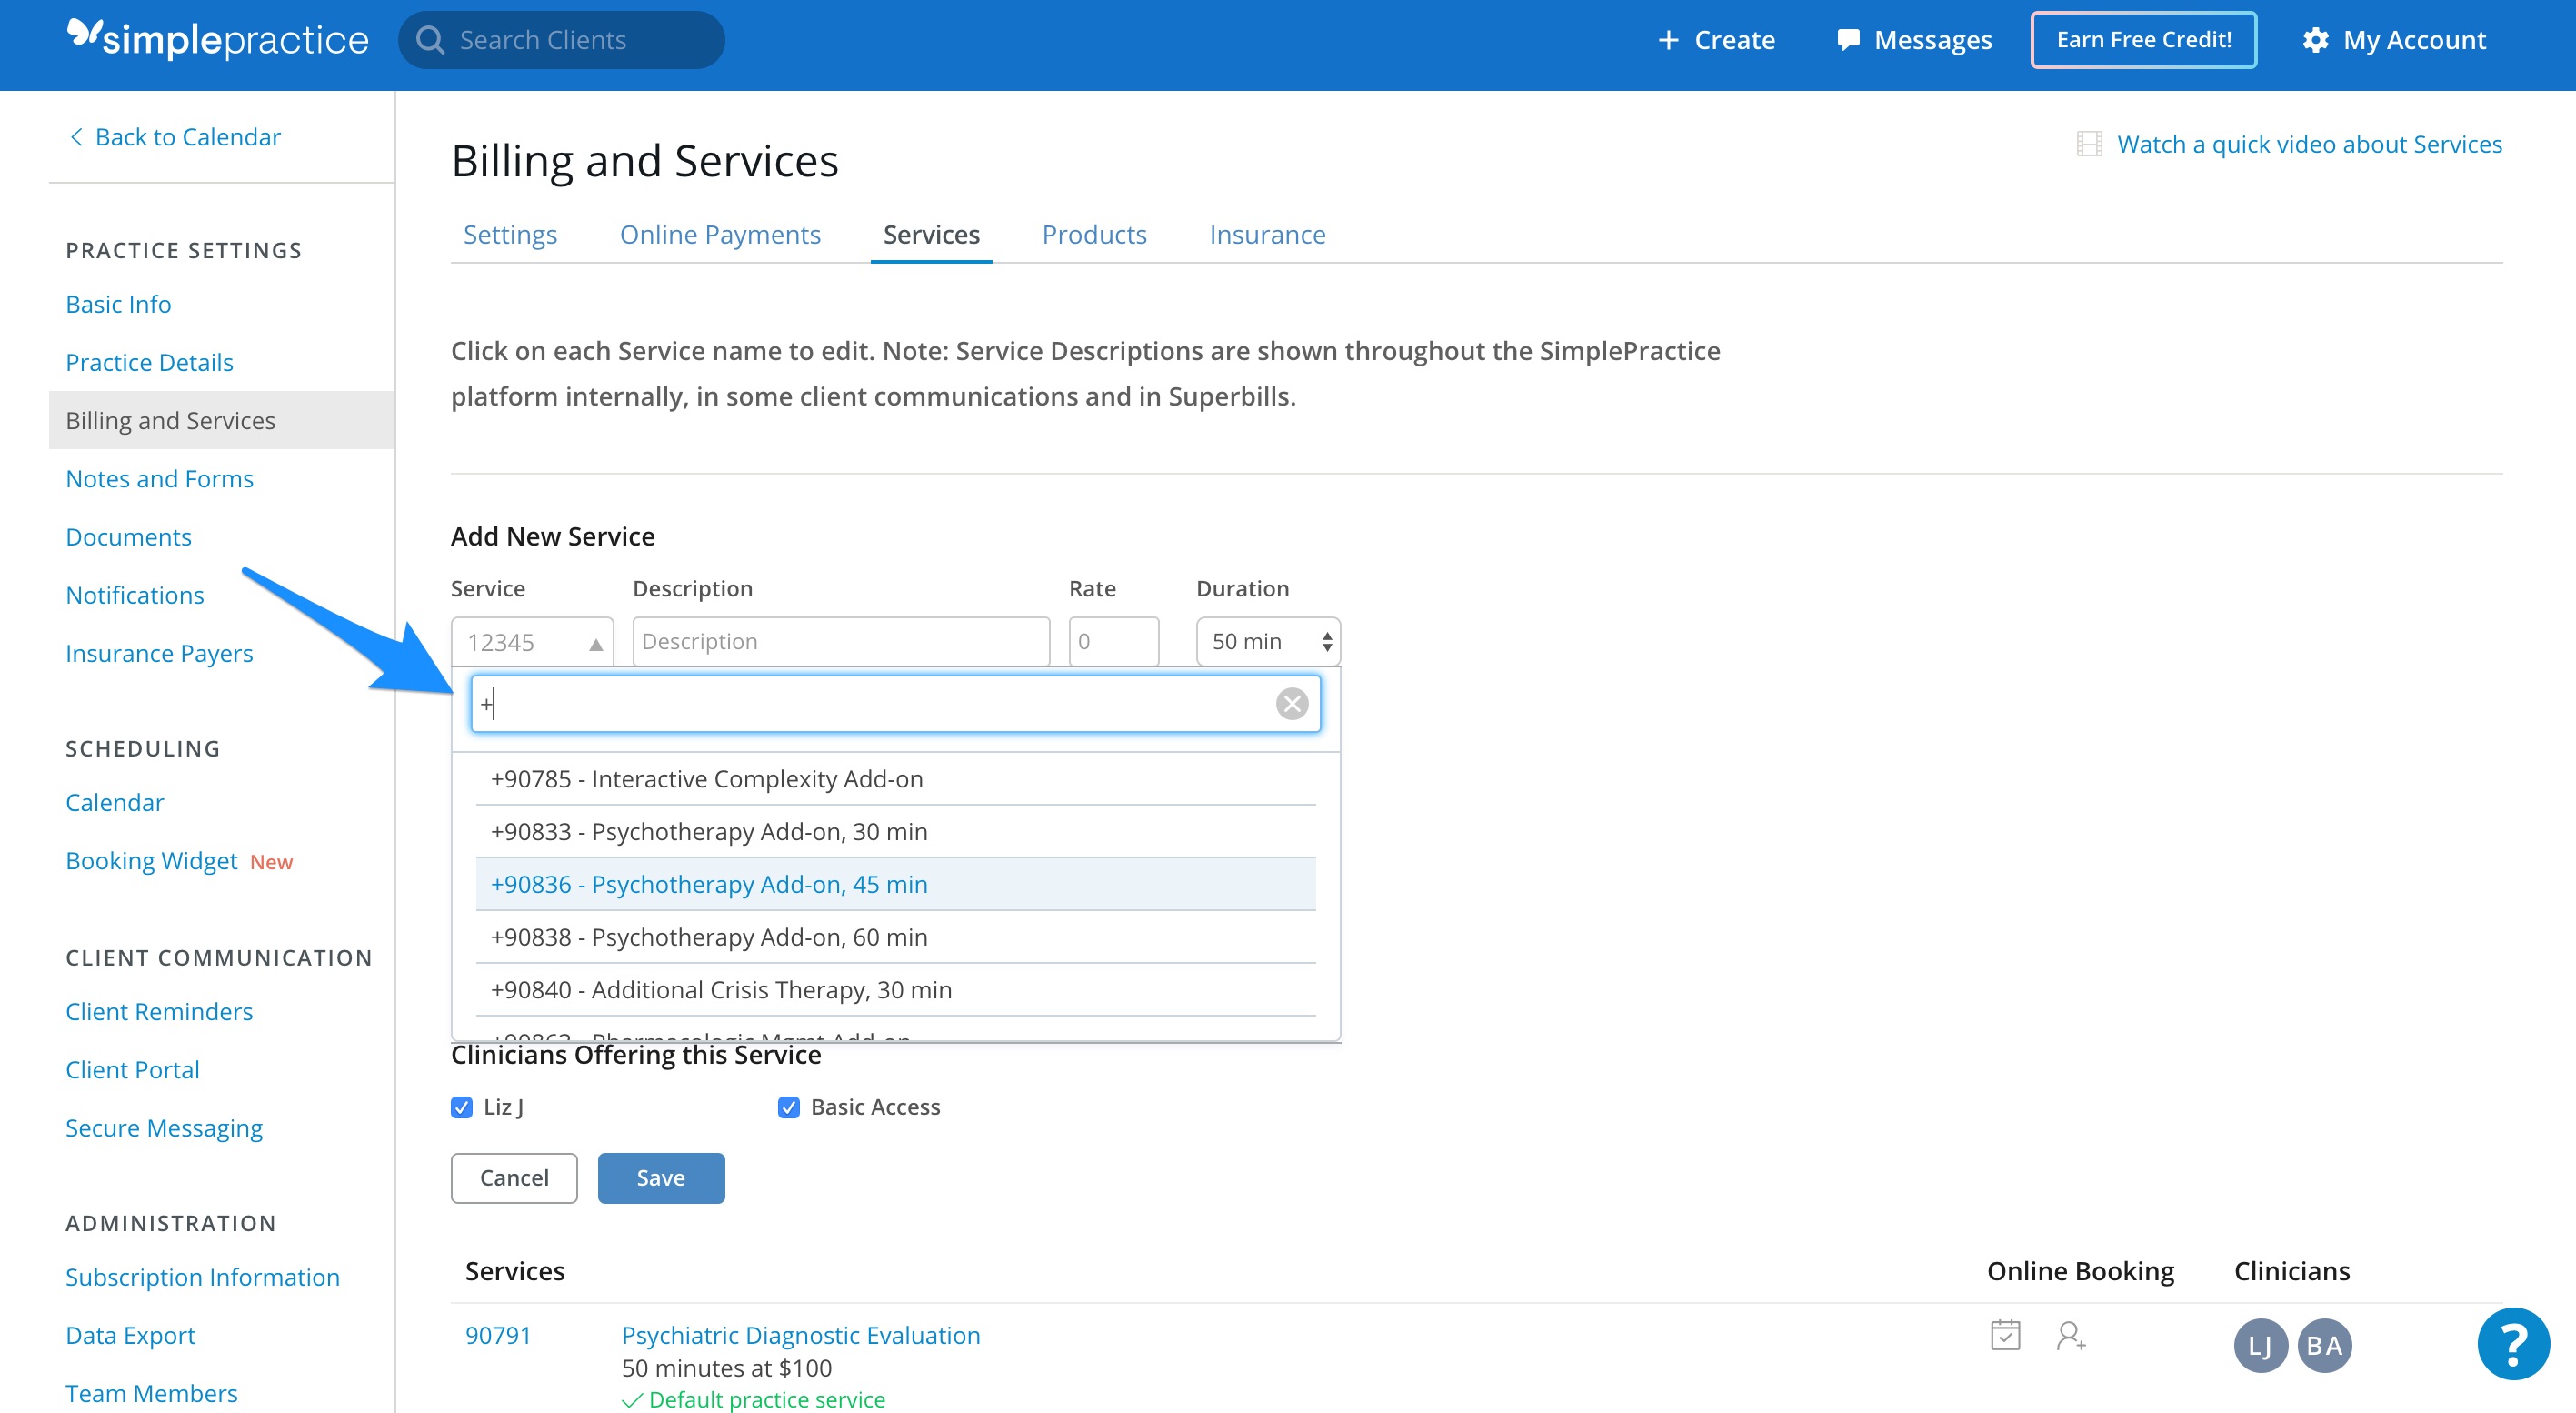Open the help question mark bubble
This screenshot has width=2576, height=1413.
tap(2513, 1343)
